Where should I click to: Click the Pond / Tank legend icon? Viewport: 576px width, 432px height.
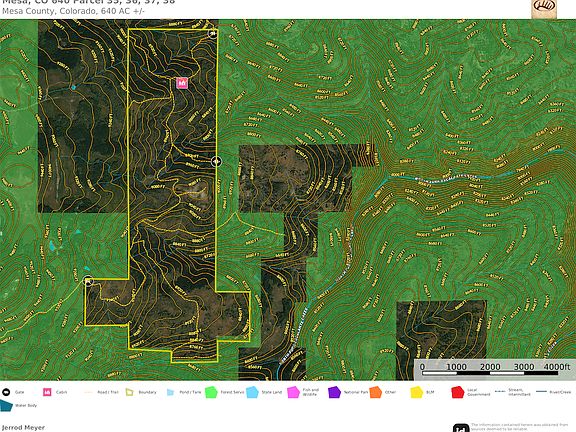pyautogui.click(x=170, y=392)
